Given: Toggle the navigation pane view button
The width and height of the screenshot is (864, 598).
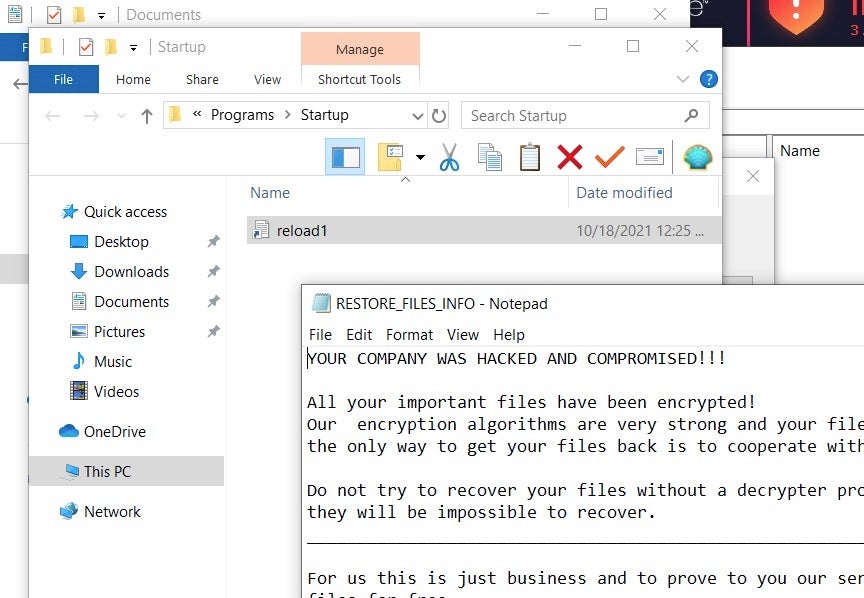Looking at the screenshot, I should pos(345,157).
